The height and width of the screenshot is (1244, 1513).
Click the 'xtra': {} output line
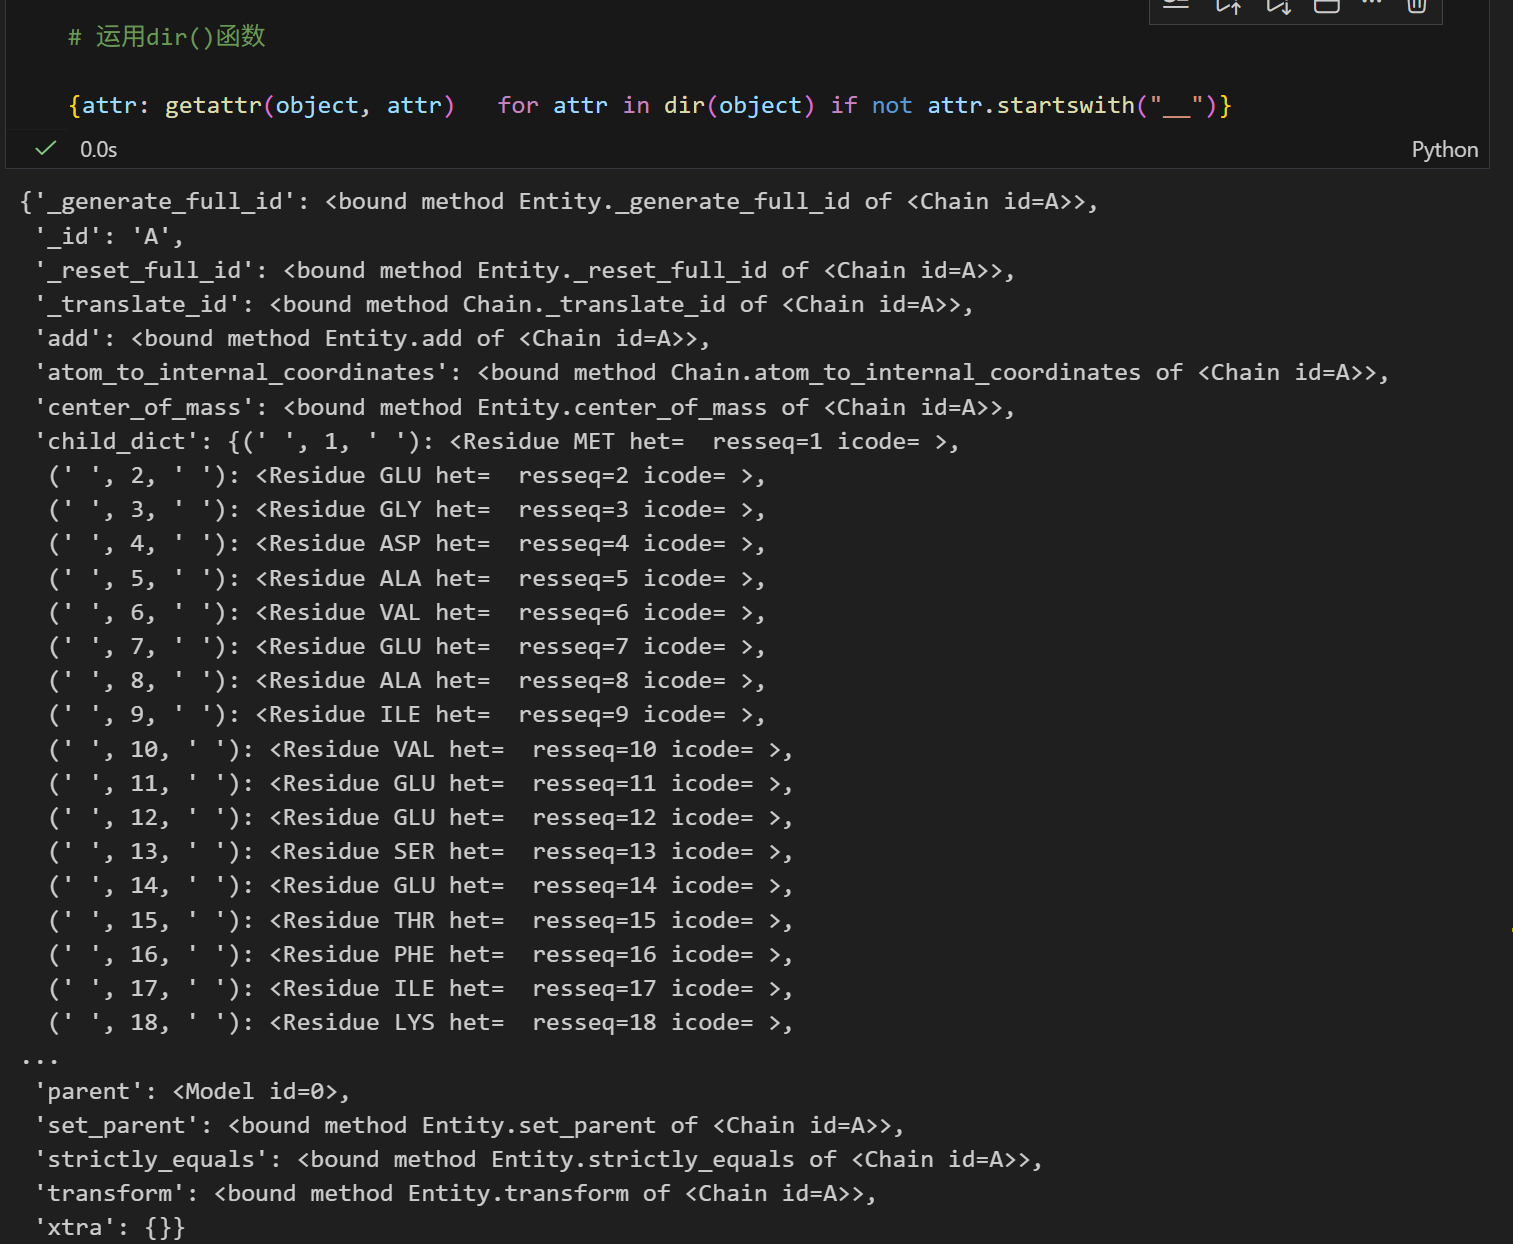tap(110, 1228)
